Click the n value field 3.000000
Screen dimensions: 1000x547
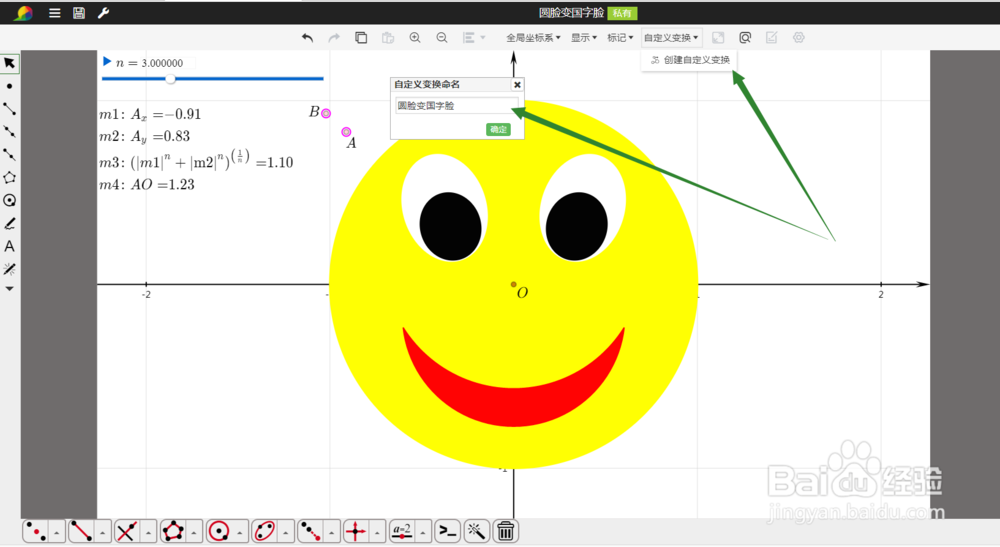pos(162,63)
